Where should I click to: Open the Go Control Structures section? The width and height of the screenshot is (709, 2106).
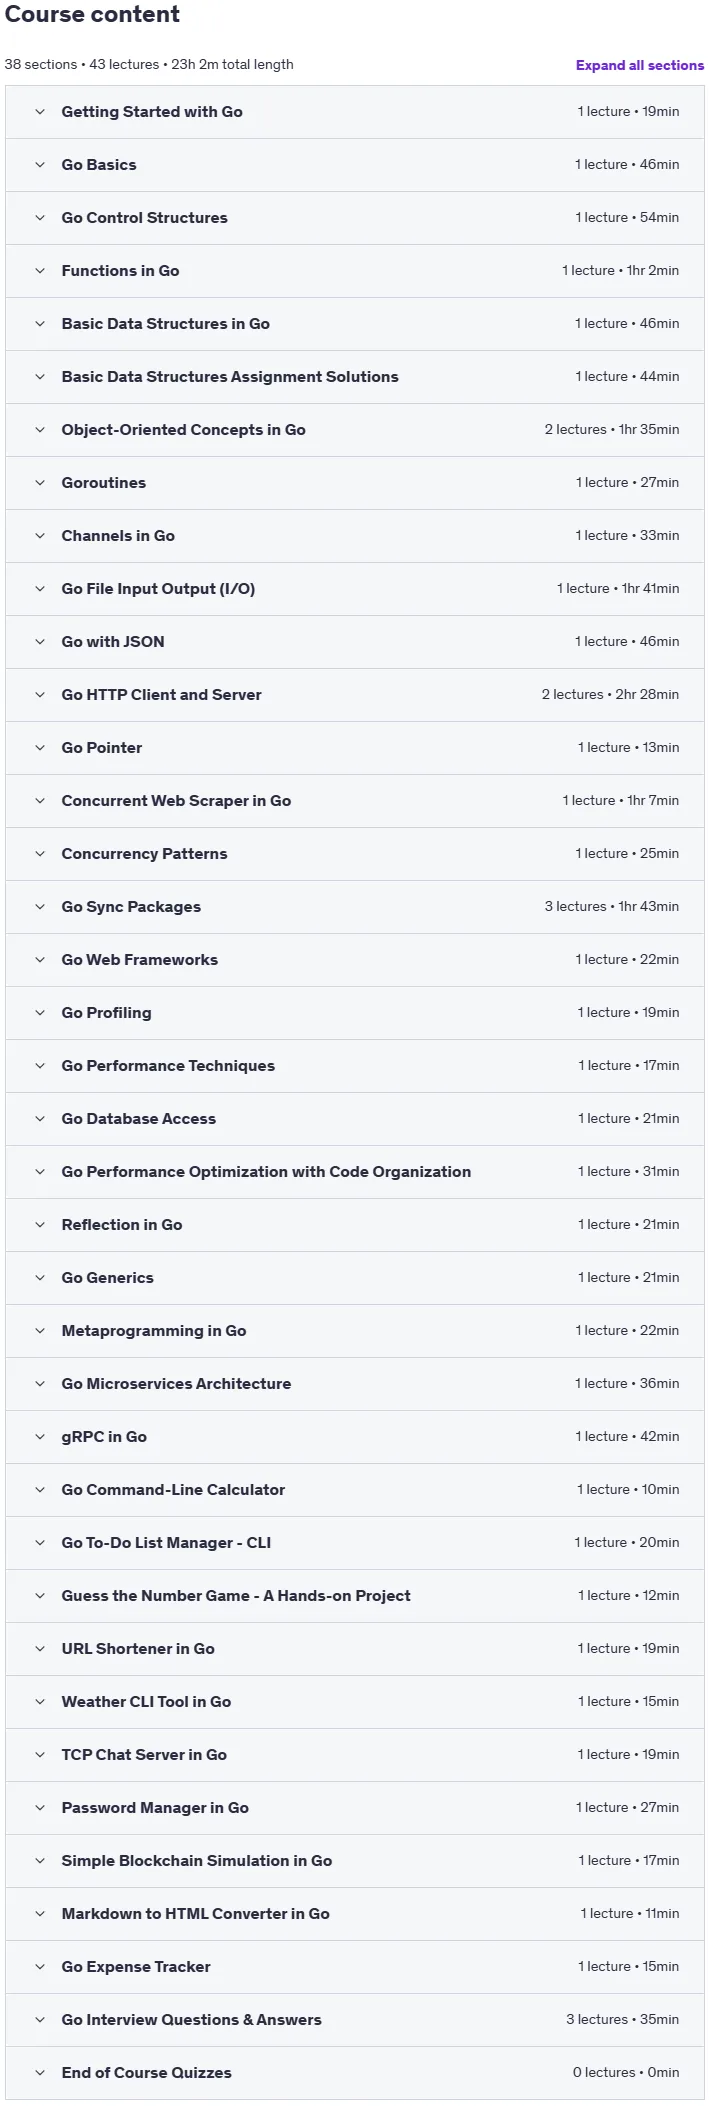355,218
